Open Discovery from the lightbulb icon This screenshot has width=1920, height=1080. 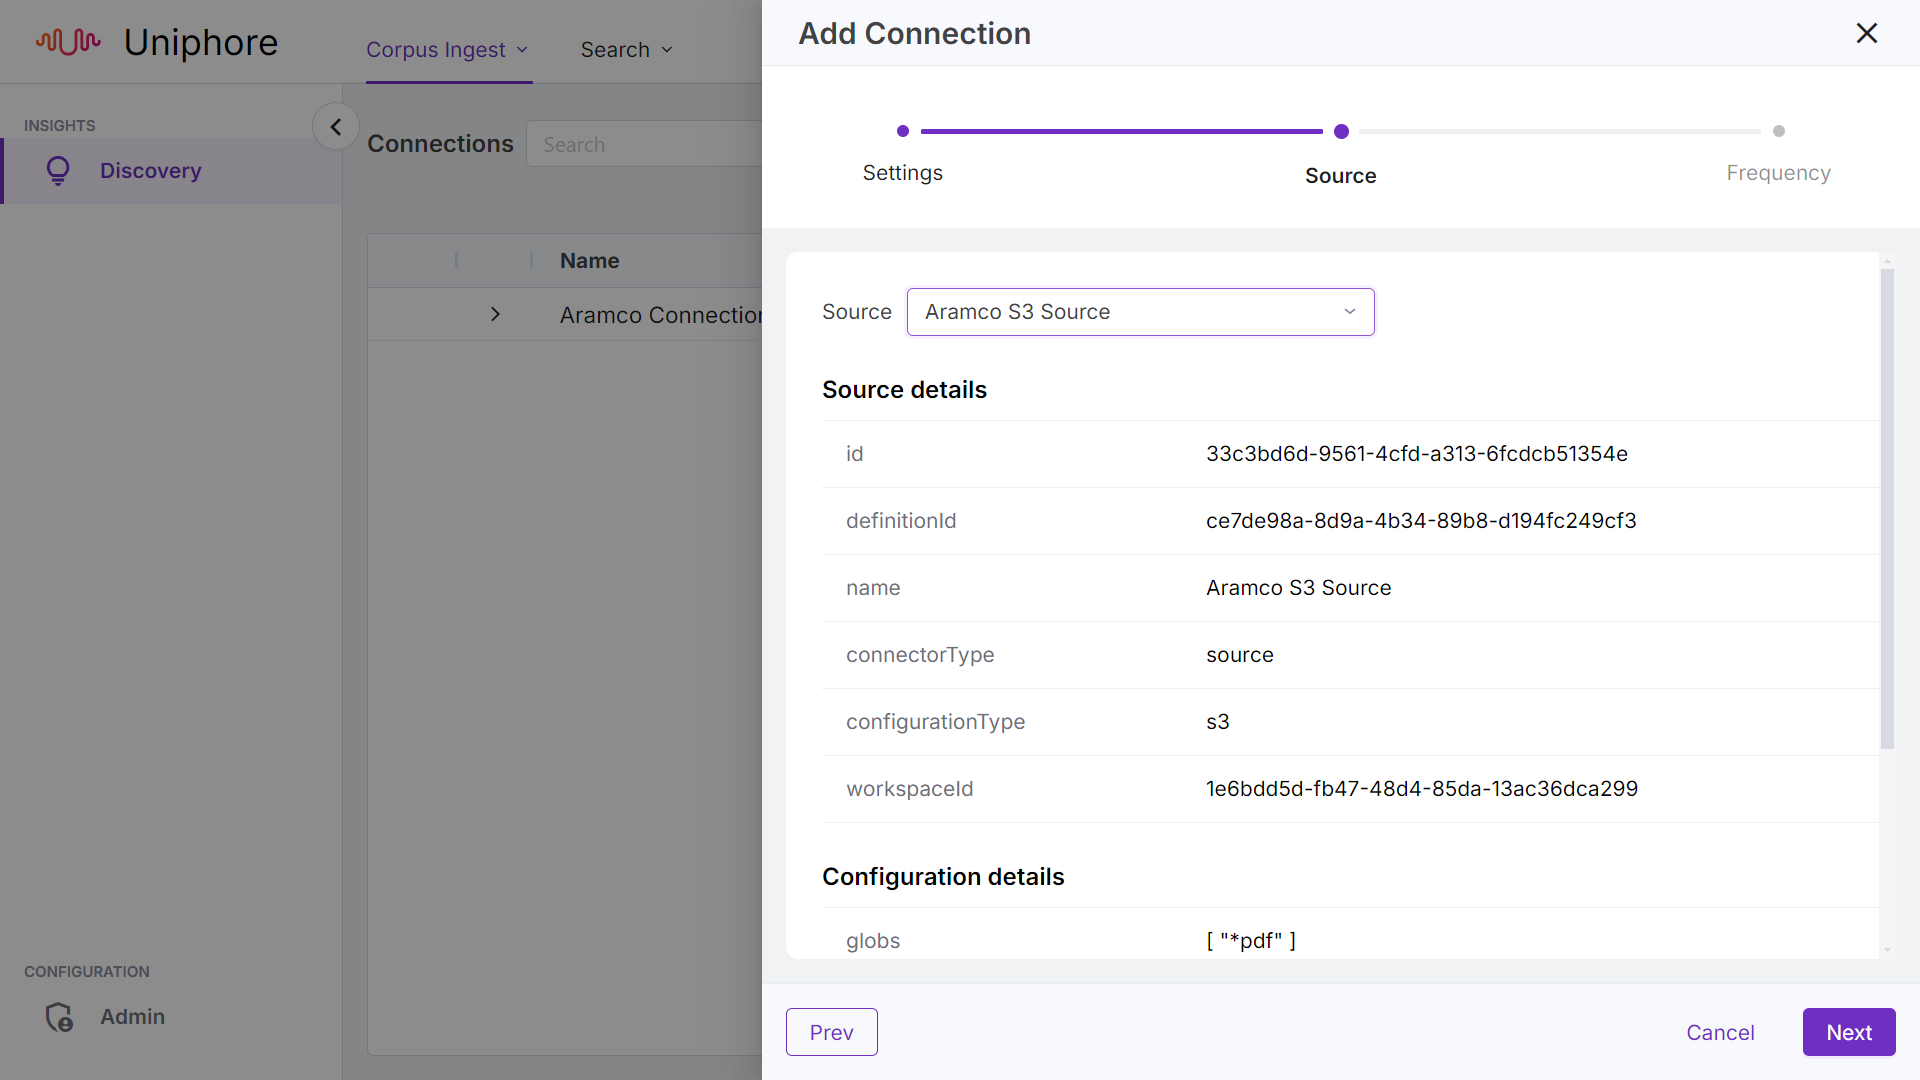coord(58,171)
